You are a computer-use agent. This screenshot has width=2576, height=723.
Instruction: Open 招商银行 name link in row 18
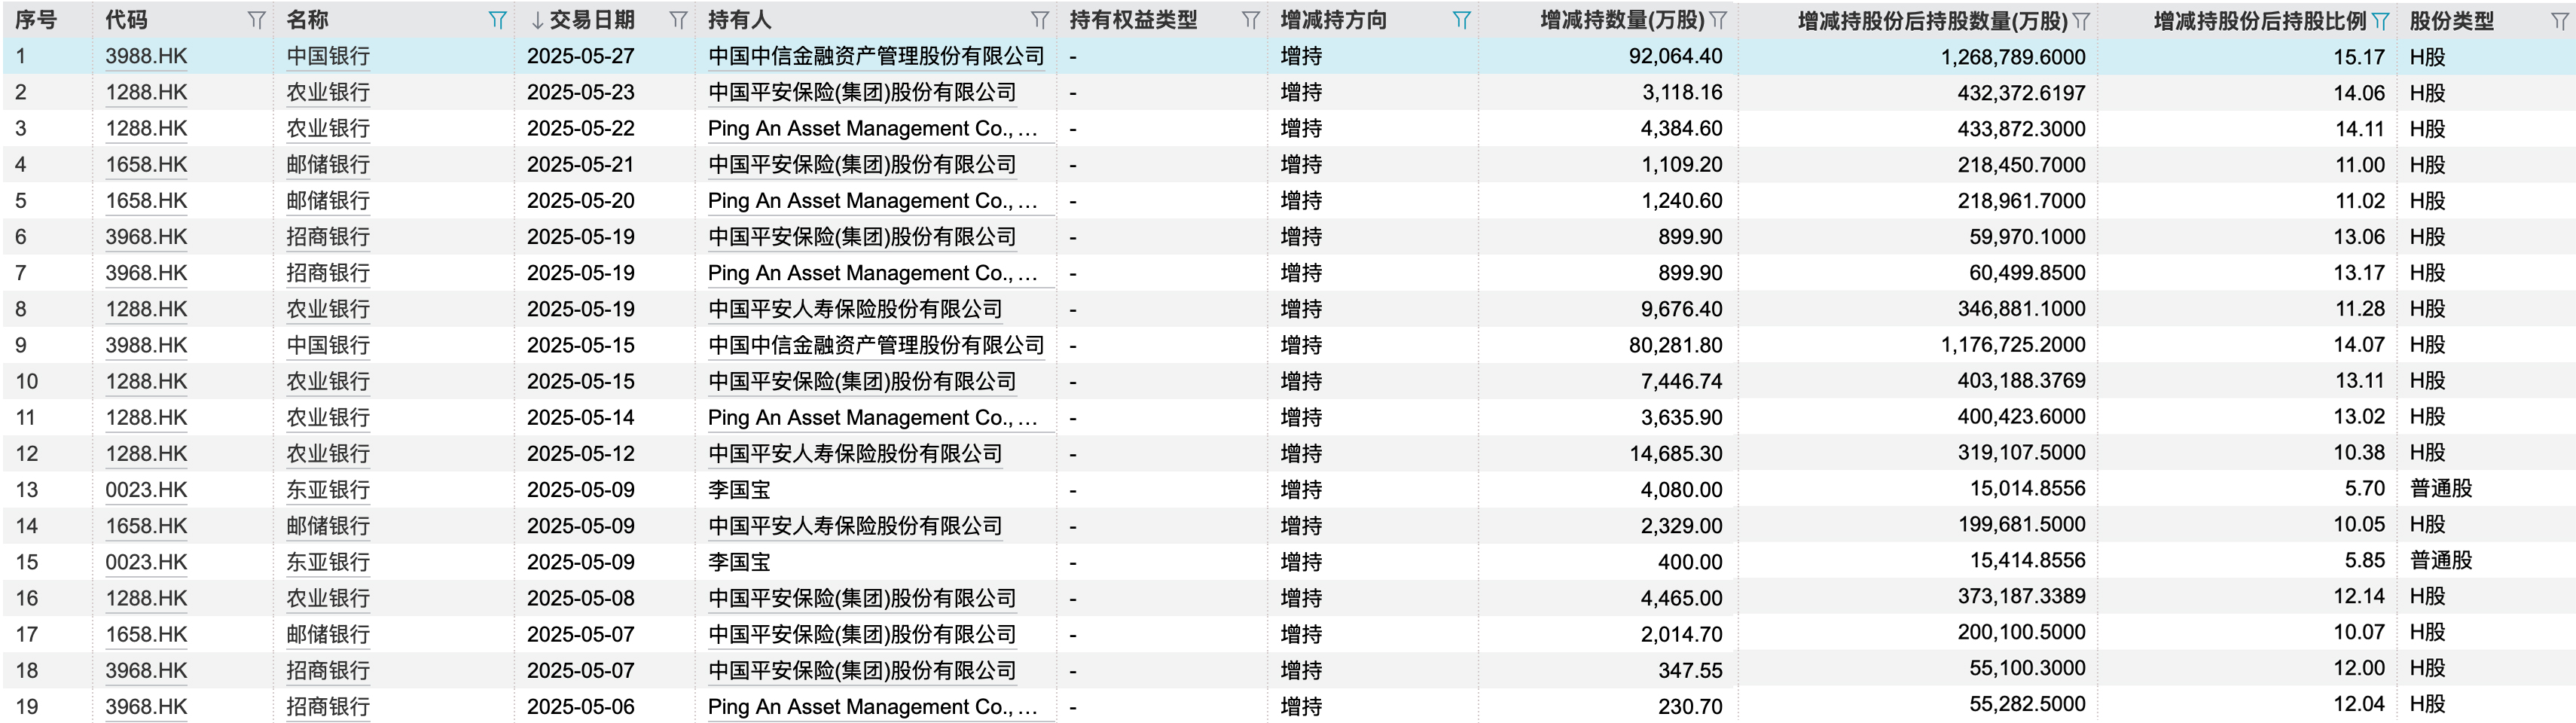(328, 670)
